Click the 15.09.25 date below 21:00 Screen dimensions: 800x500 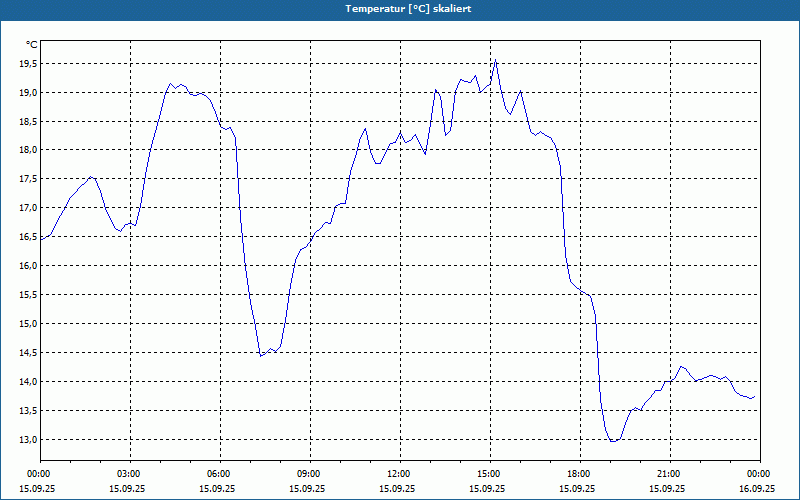click(667, 488)
